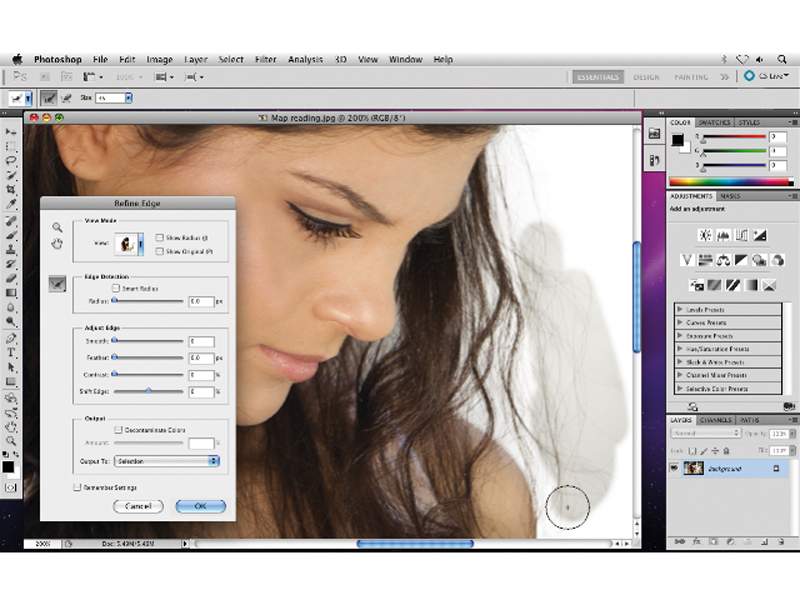Select the Zoom tool in Refine Edge dialog
This screenshot has height=600, width=800.
pos(57,227)
